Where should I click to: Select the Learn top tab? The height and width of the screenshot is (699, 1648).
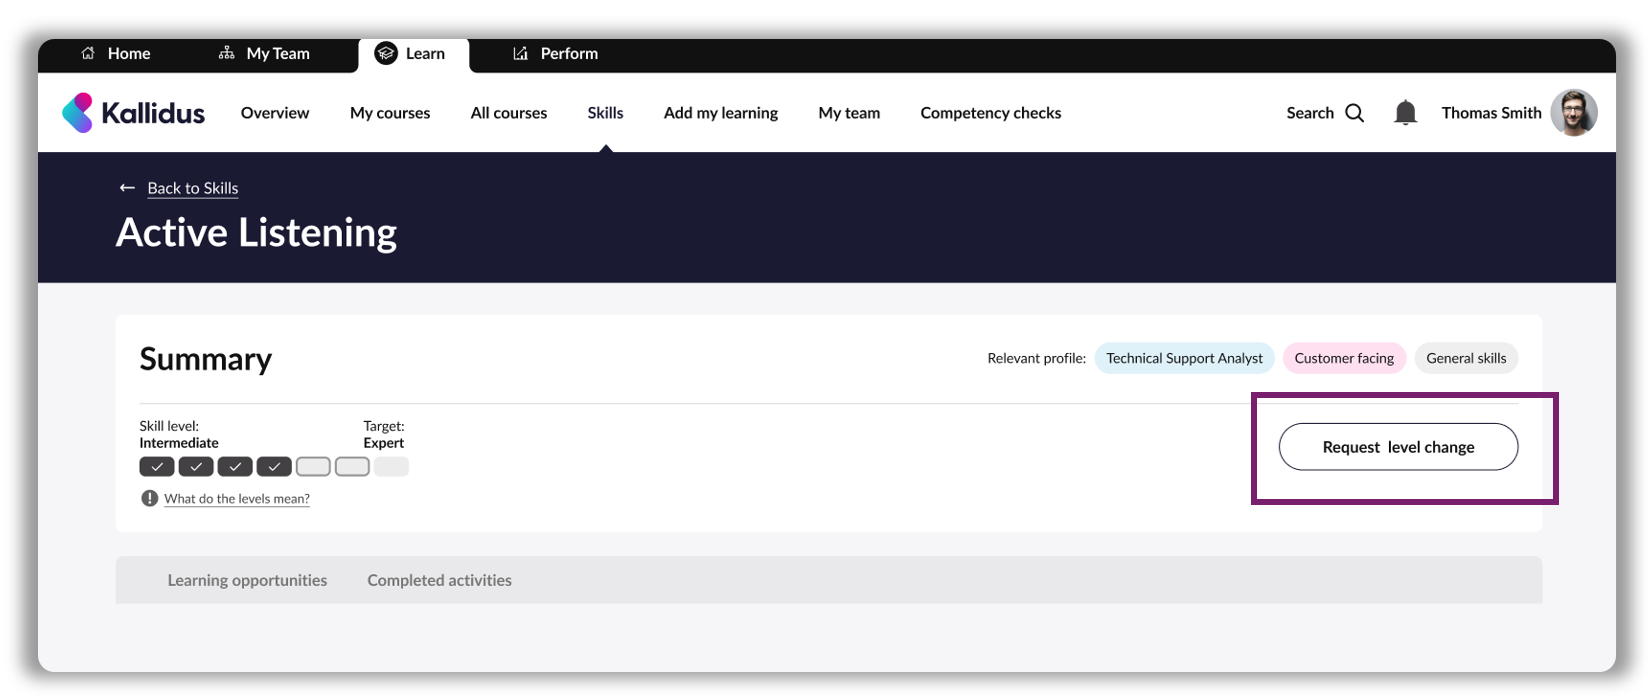(x=411, y=54)
